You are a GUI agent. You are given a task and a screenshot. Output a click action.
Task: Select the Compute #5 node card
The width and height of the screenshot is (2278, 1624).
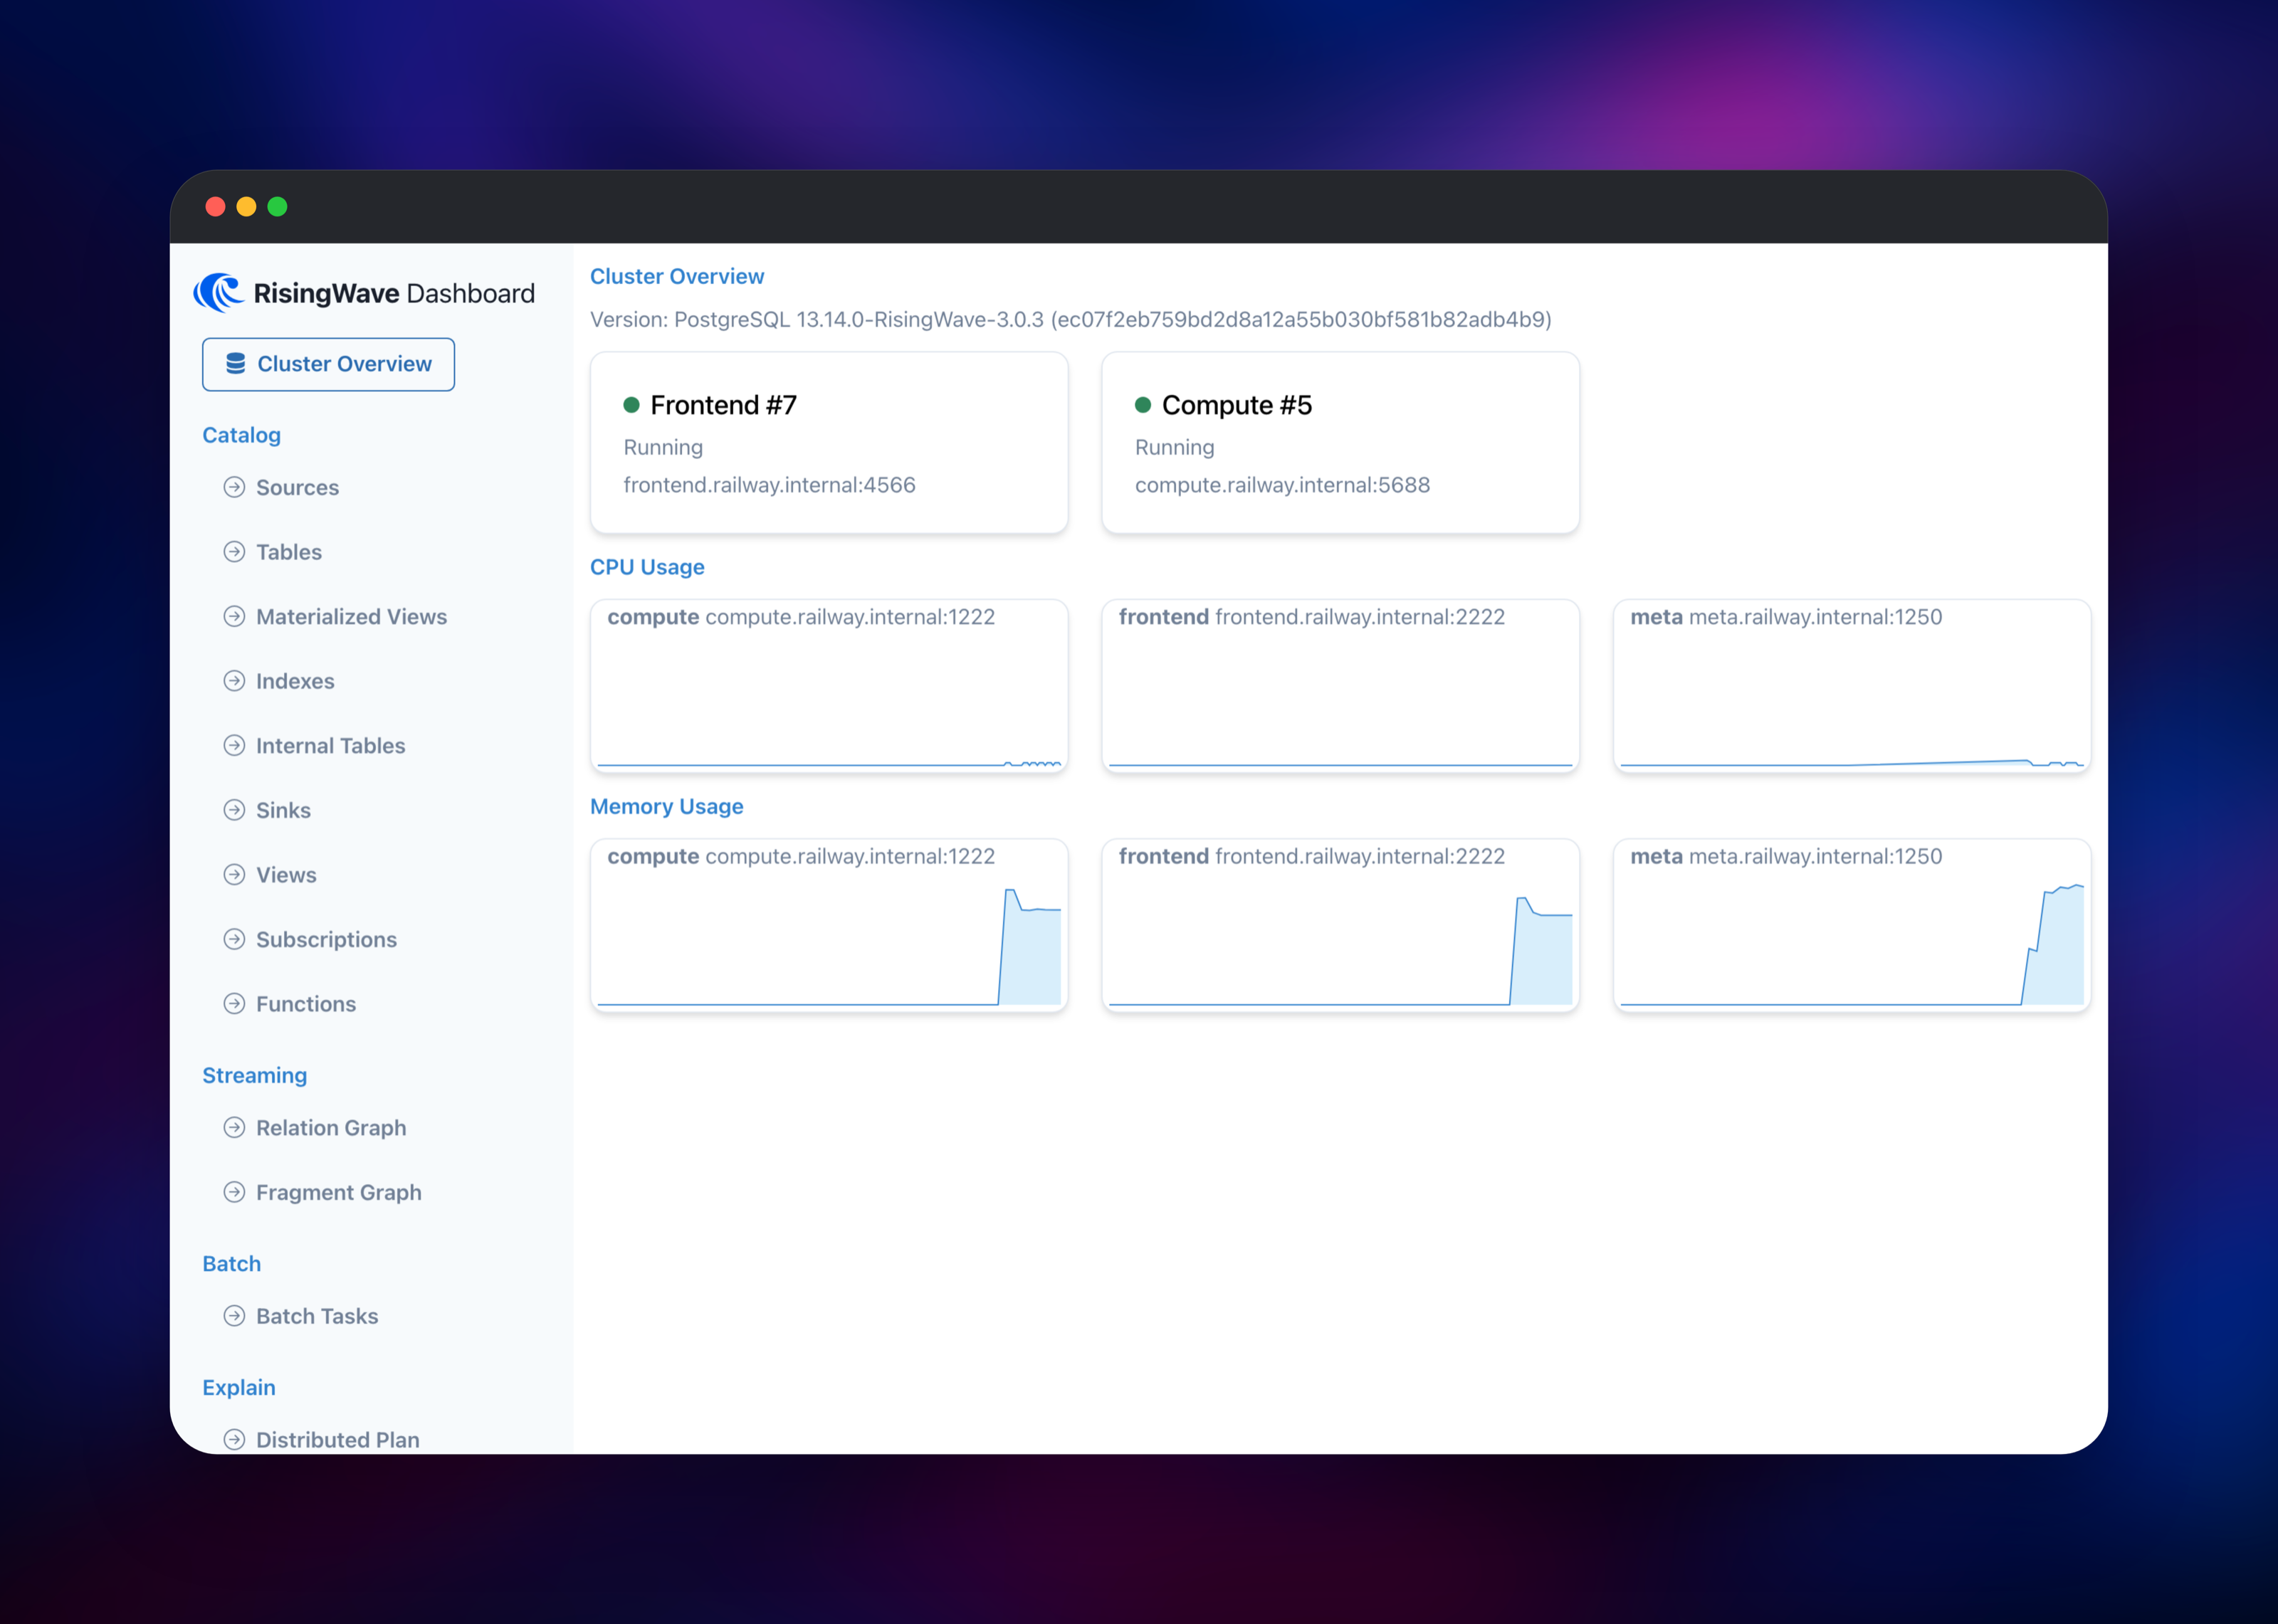[1340, 442]
